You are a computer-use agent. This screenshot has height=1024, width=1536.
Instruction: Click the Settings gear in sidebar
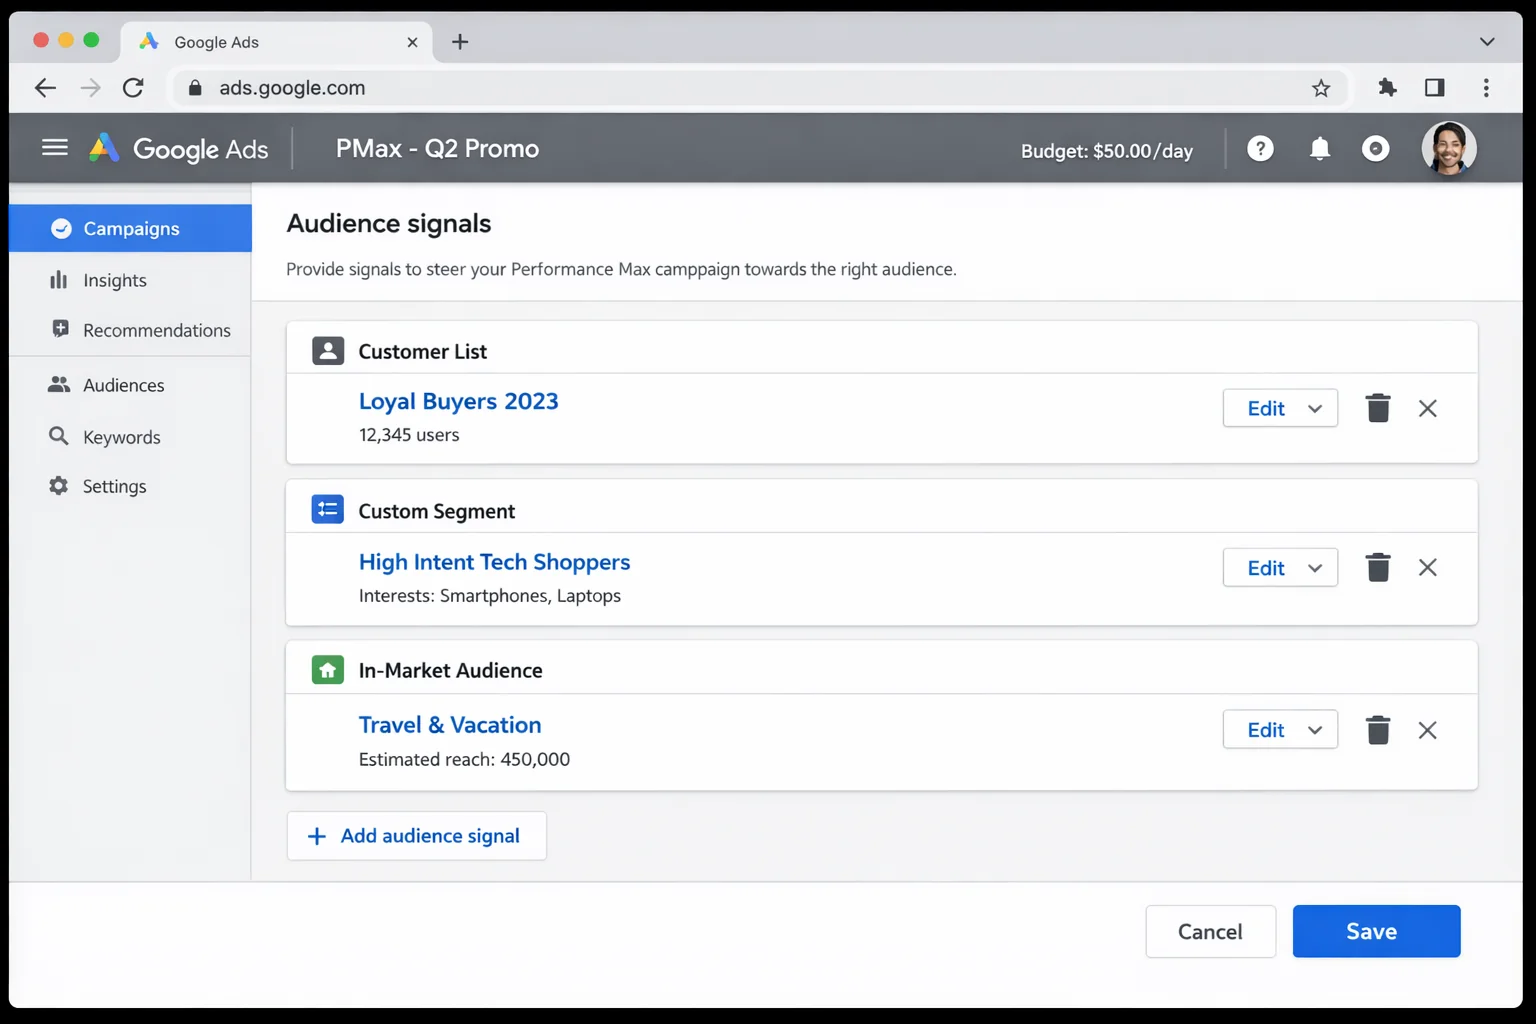pos(61,486)
